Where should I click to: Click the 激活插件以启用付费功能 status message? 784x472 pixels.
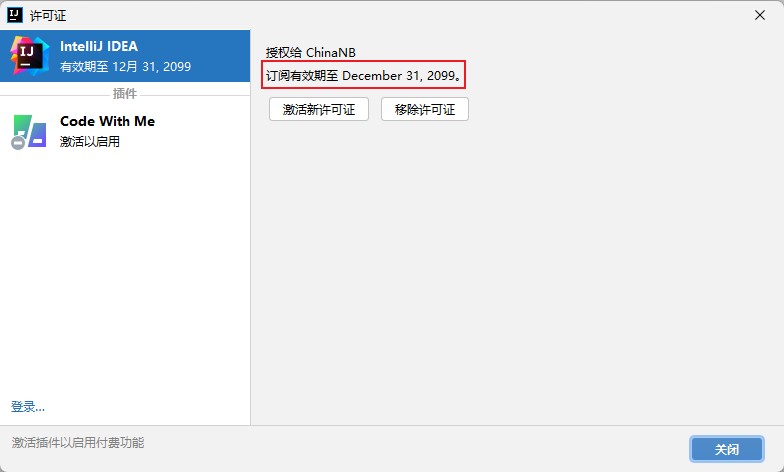tap(78, 442)
